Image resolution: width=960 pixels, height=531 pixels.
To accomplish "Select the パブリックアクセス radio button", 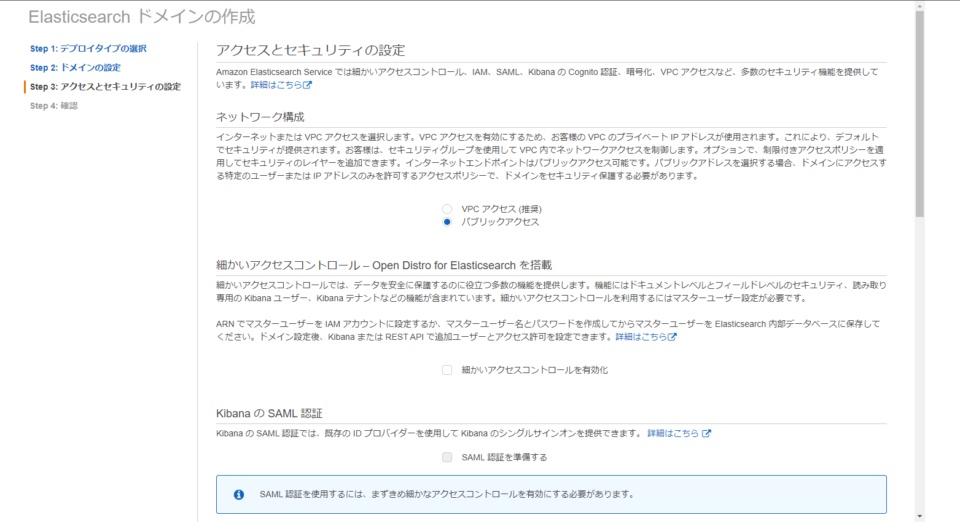I will pyautogui.click(x=447, y=222).
